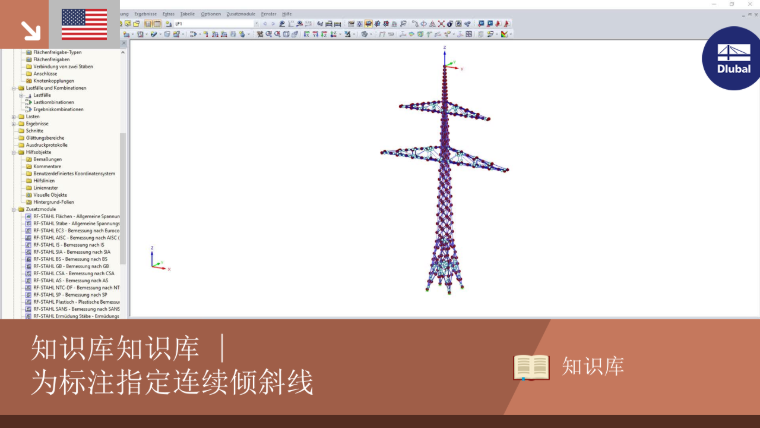Collapse the Lastfälle und Kombinationen node
Image resolution: width=760 pixels, height=428 pixels.
[x=14, y=88]
